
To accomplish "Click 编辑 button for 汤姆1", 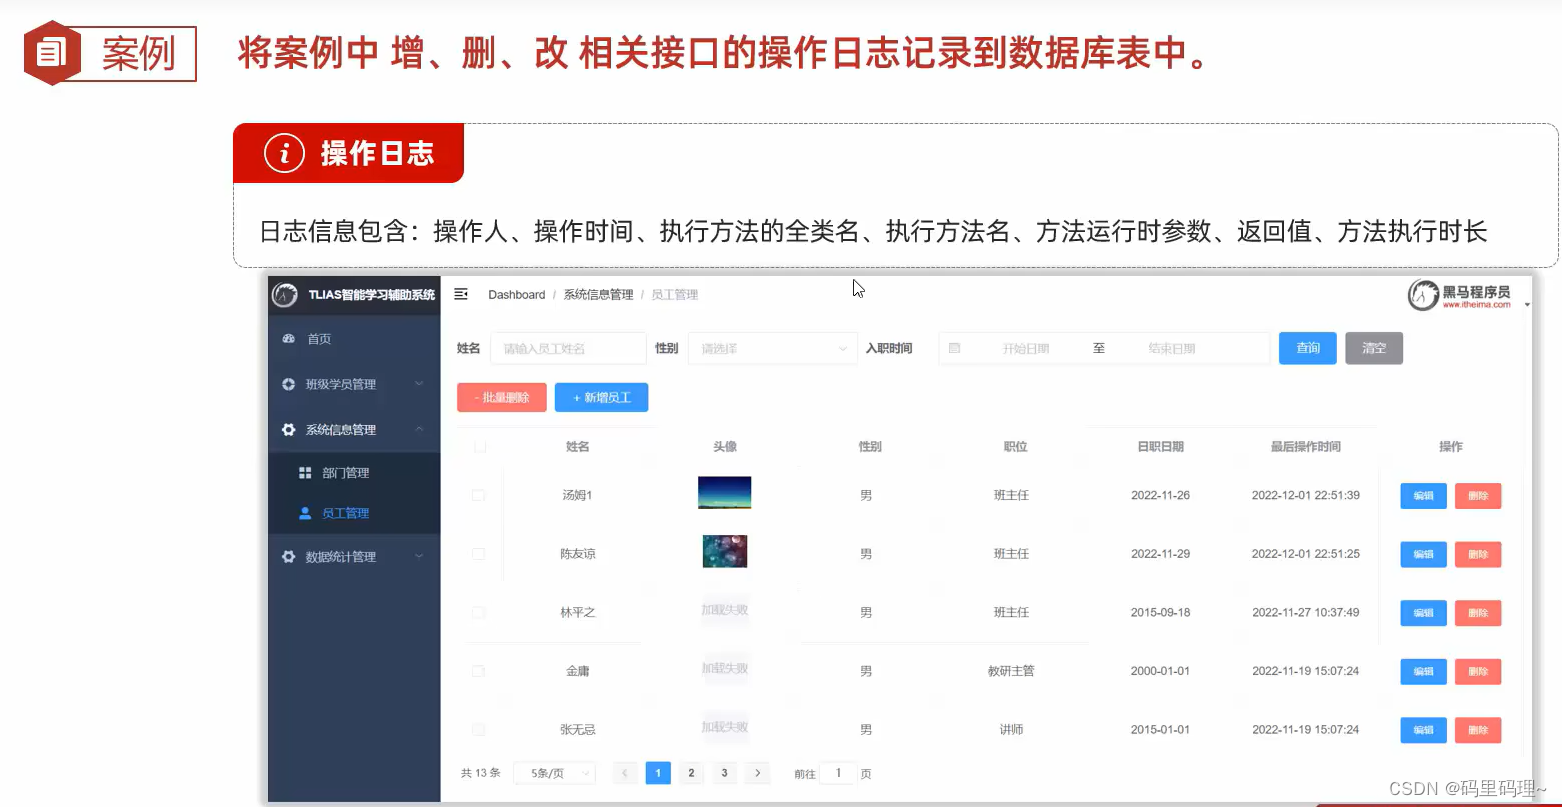I will (x=1424, y=496).
